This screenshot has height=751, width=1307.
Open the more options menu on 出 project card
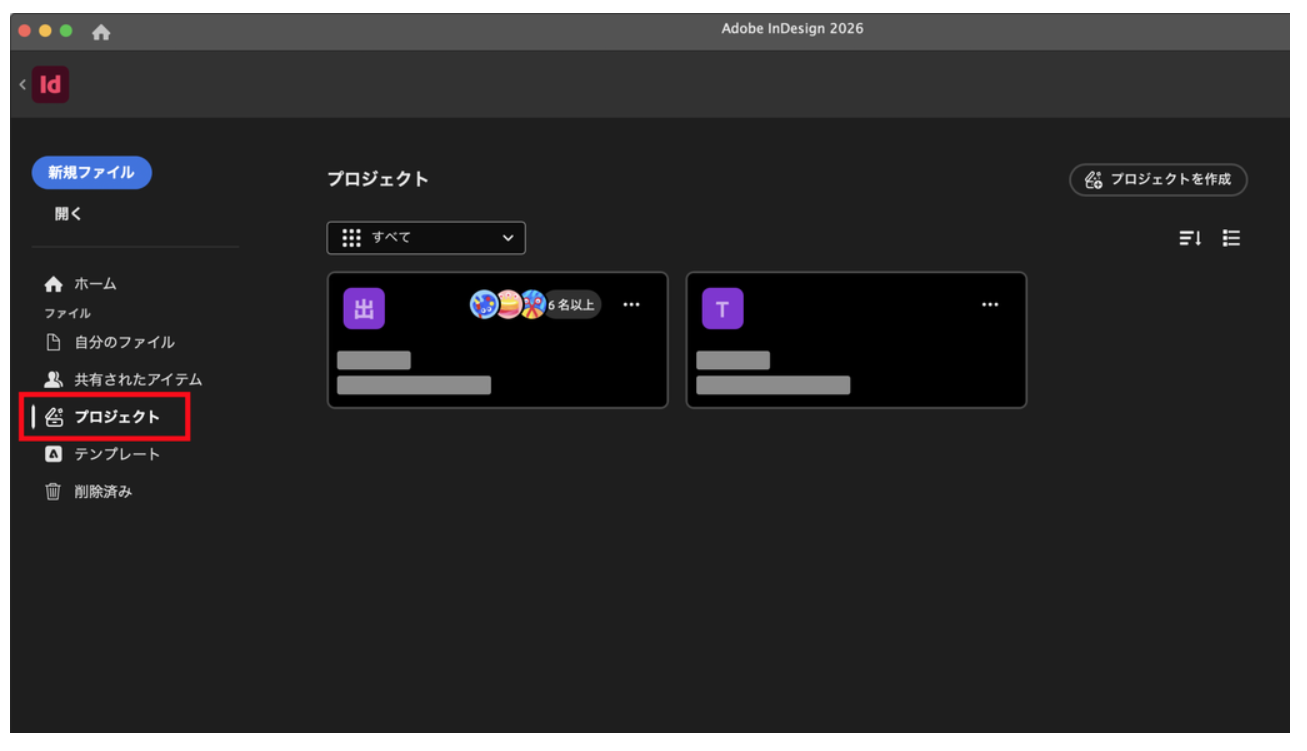coord(631,305)
